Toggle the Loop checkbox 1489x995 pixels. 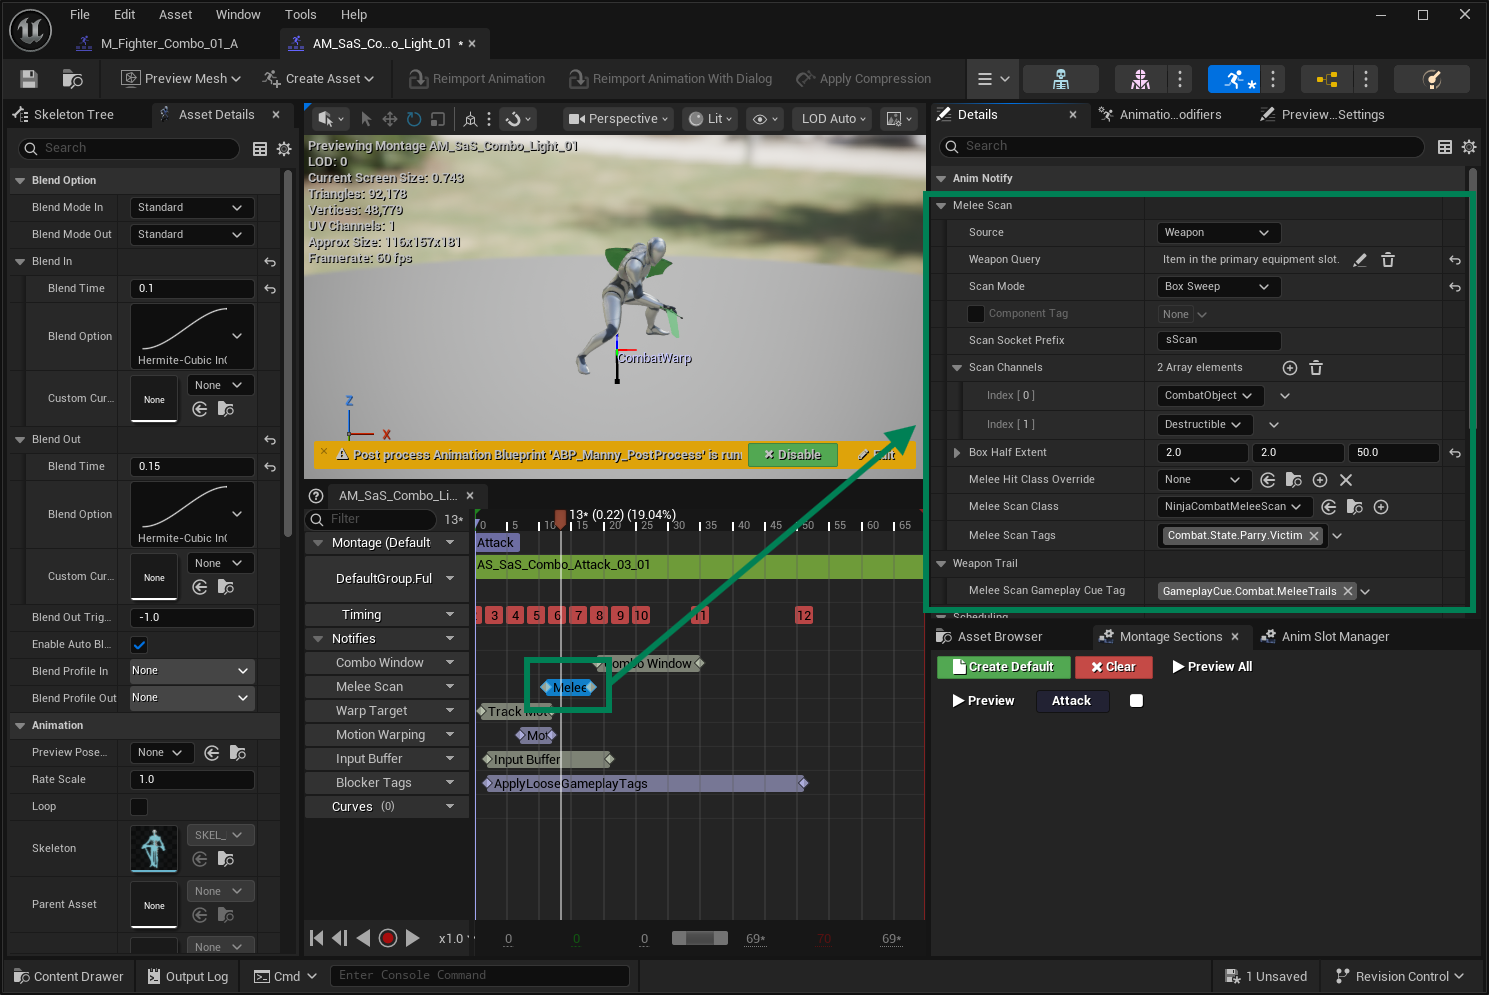pyautogui.click(x=139, y=807)
